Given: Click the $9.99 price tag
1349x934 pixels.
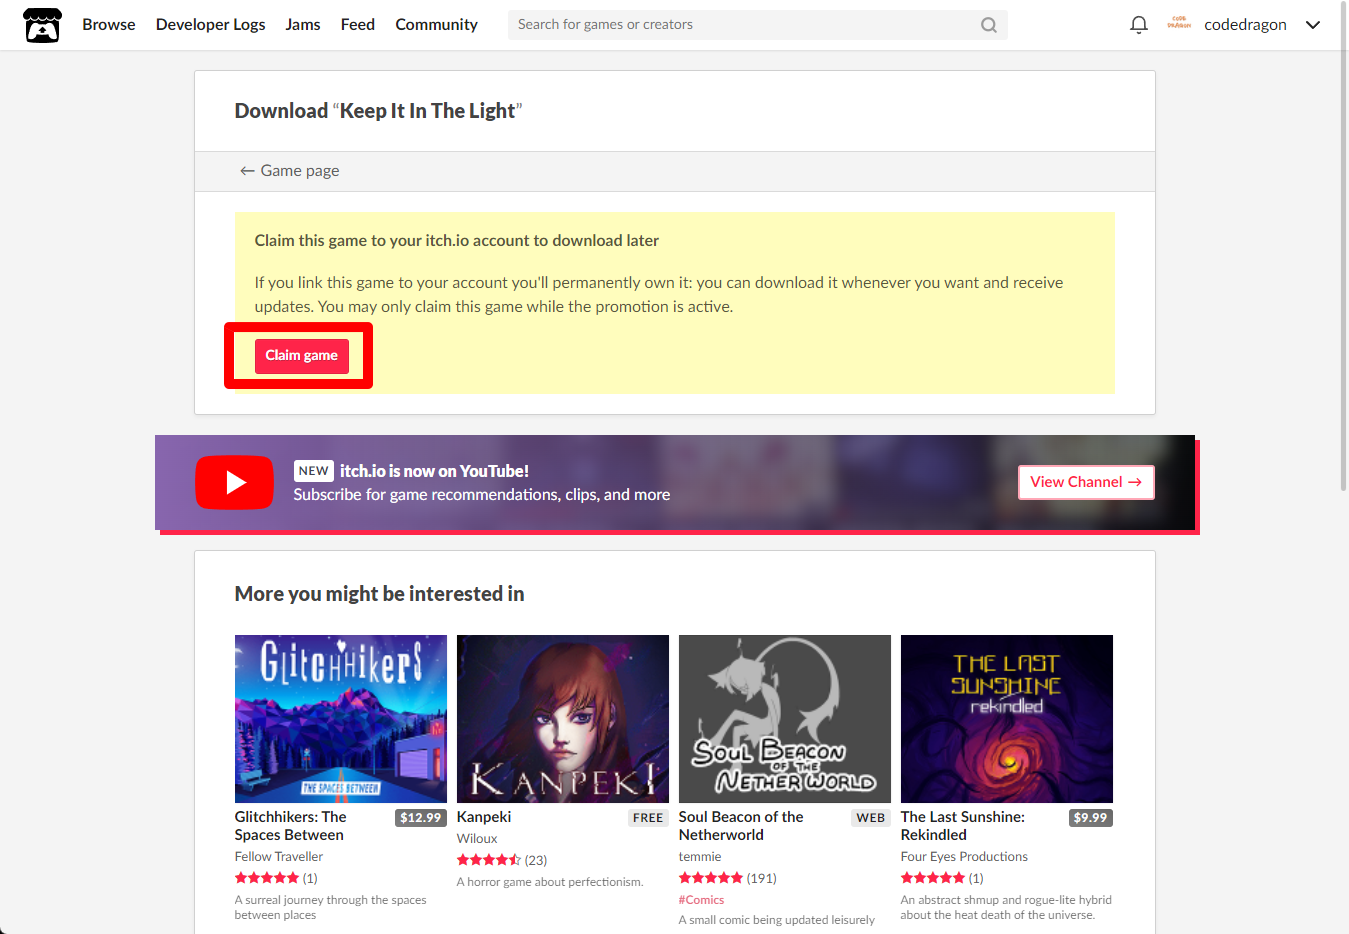Looking at the screenshot, I should 1090,818.
